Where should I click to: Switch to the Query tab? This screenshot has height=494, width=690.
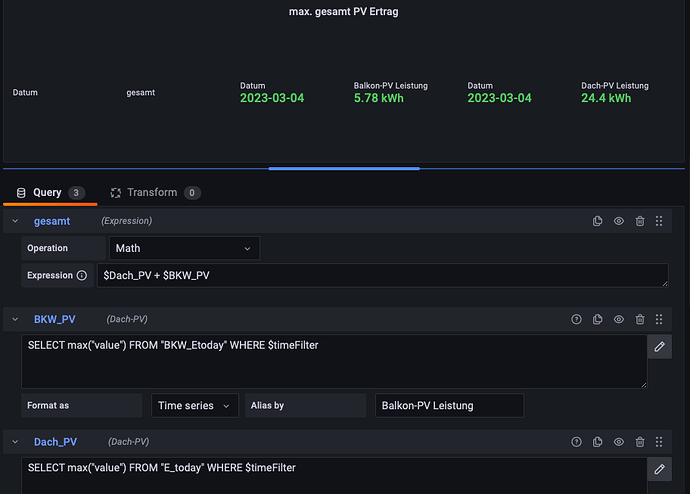[50, 193]
